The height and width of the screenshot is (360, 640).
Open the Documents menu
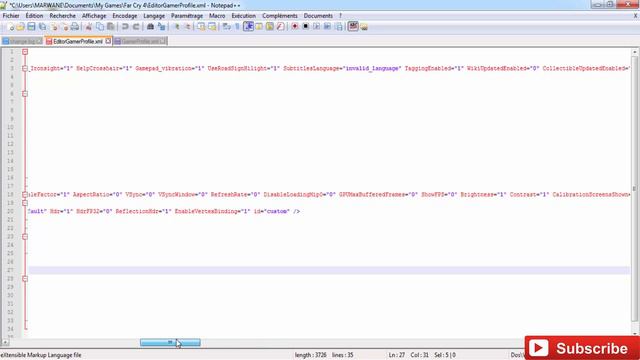318,16
